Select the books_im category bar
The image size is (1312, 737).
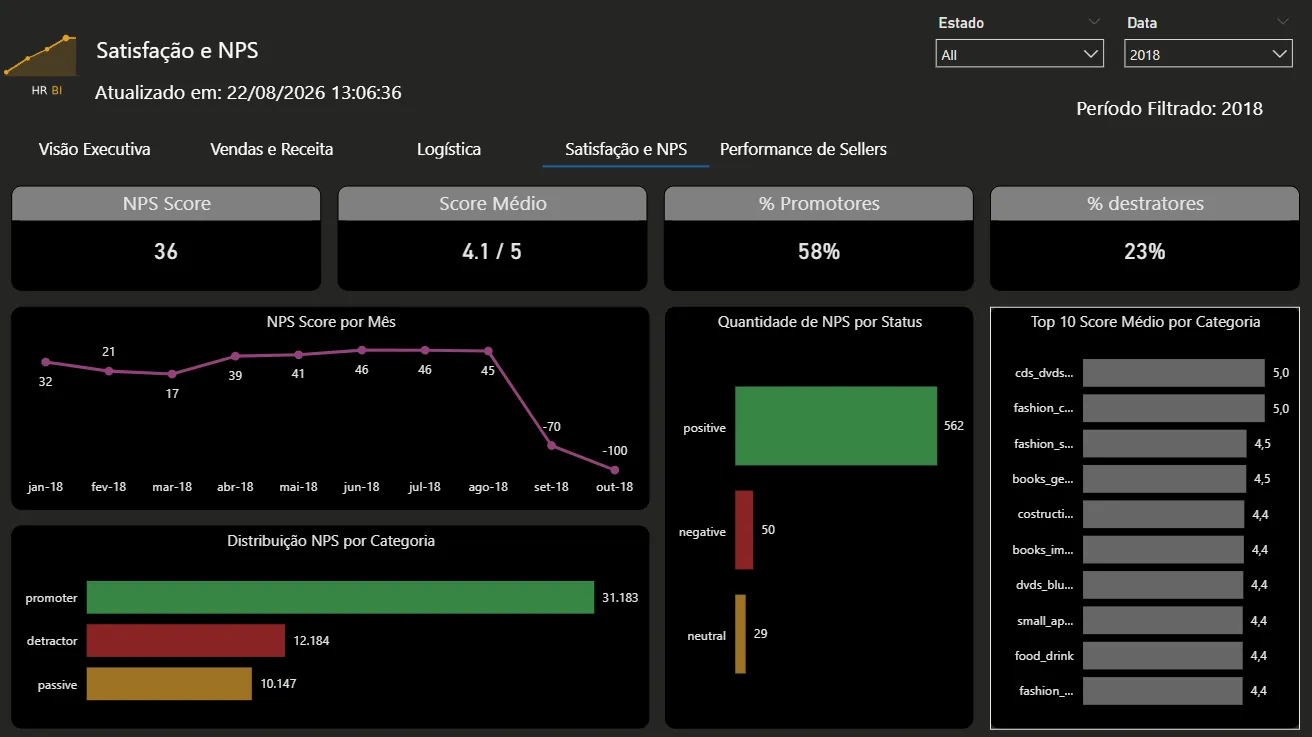tap(1163, 550)
